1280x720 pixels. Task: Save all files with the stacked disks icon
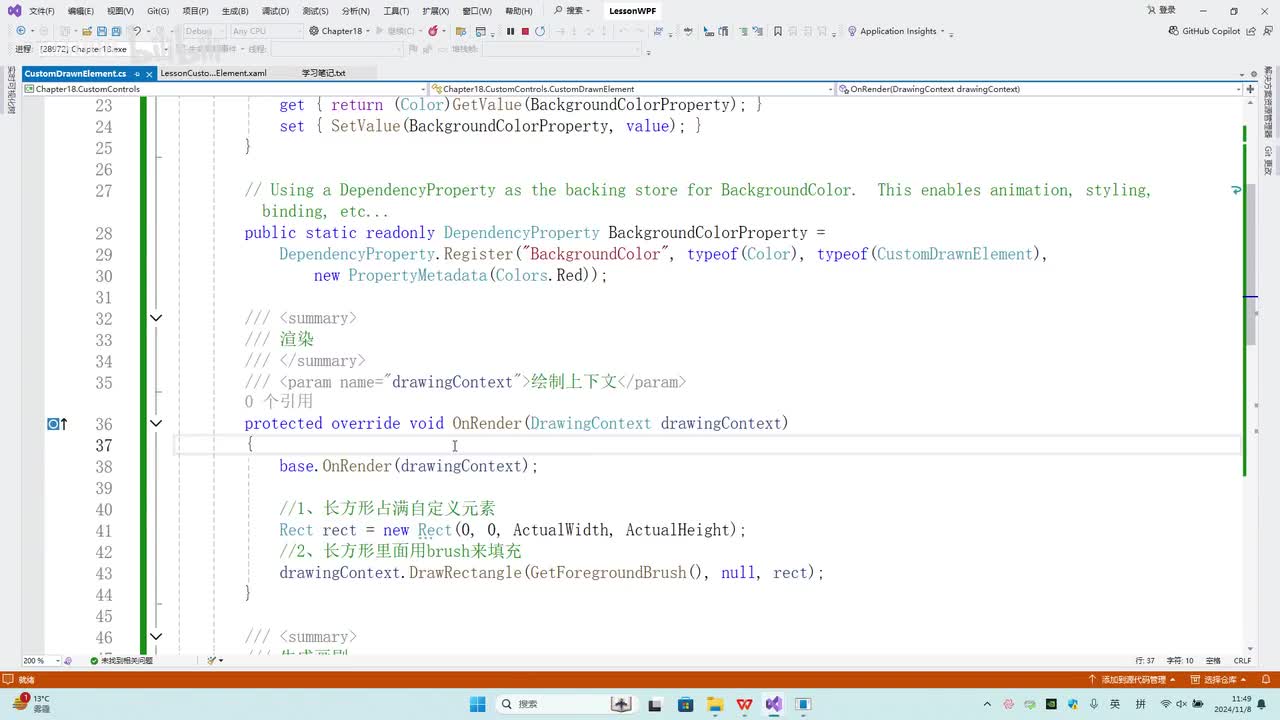coord(118,31)
